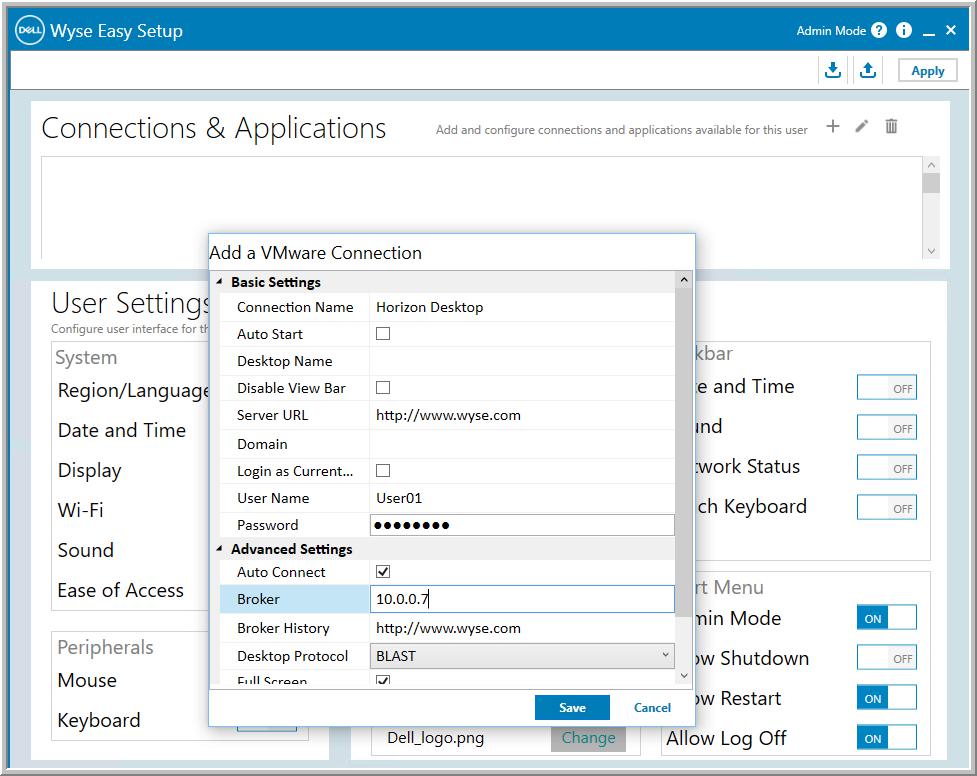Screen dimensions: 977x776
Task: Turn on the Touch Keyboard toggle
Action: pos(887,507)
